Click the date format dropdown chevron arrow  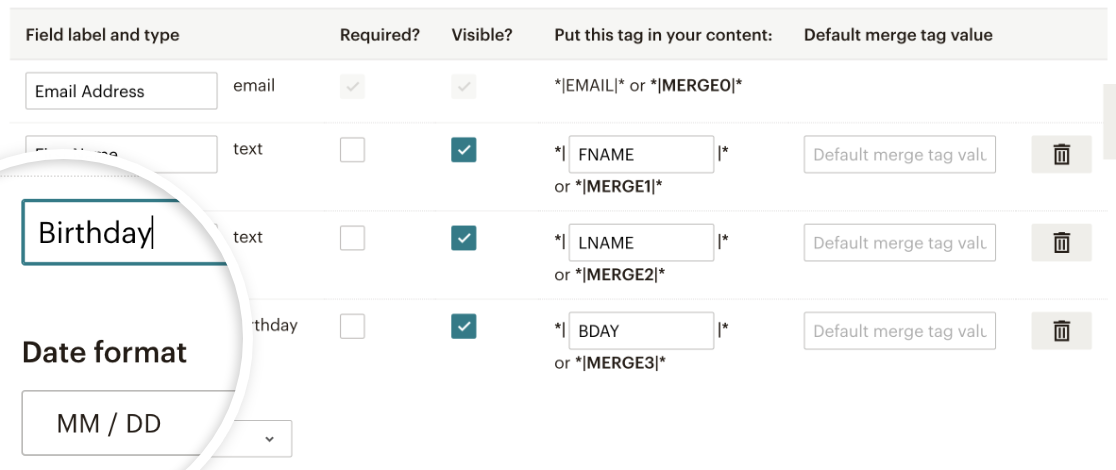269,439
